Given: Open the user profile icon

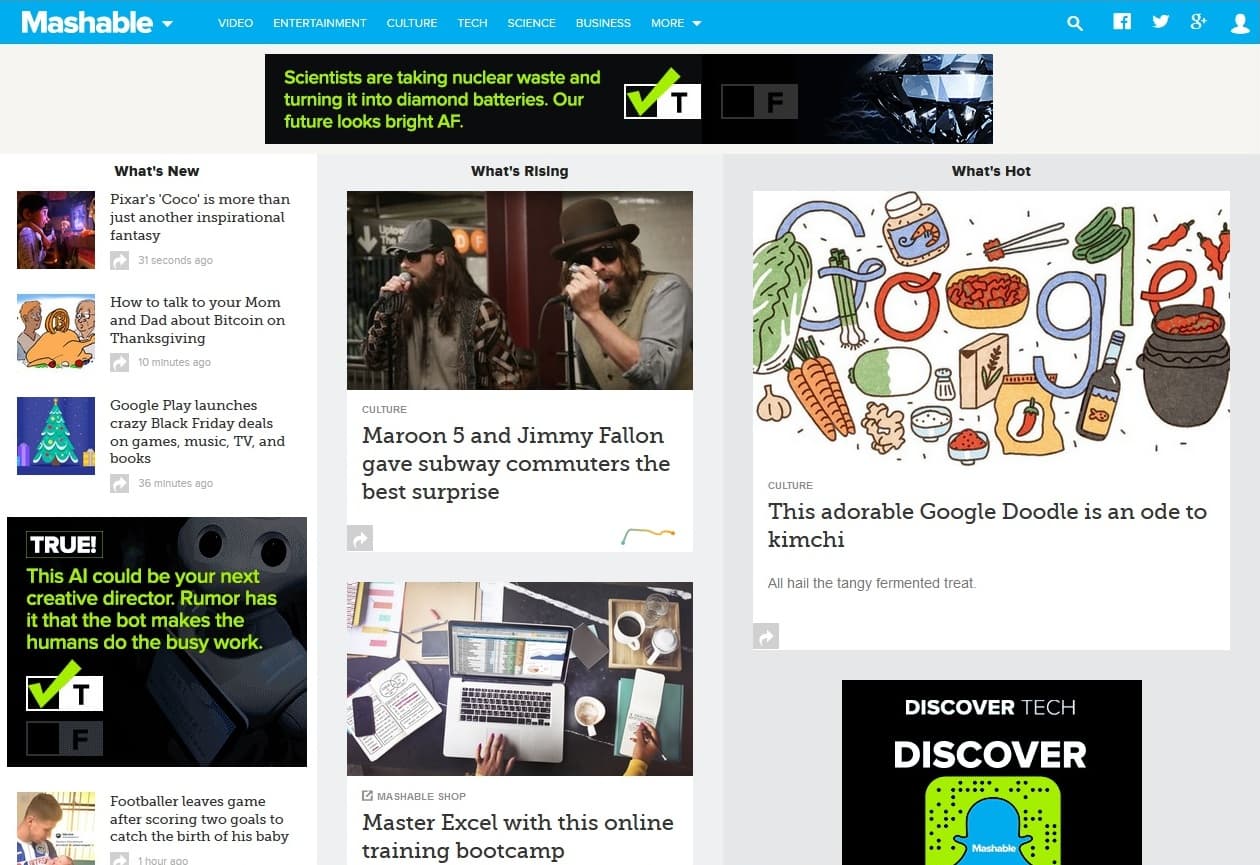Looking at the screenshot, I should [x=1240, y=23].
